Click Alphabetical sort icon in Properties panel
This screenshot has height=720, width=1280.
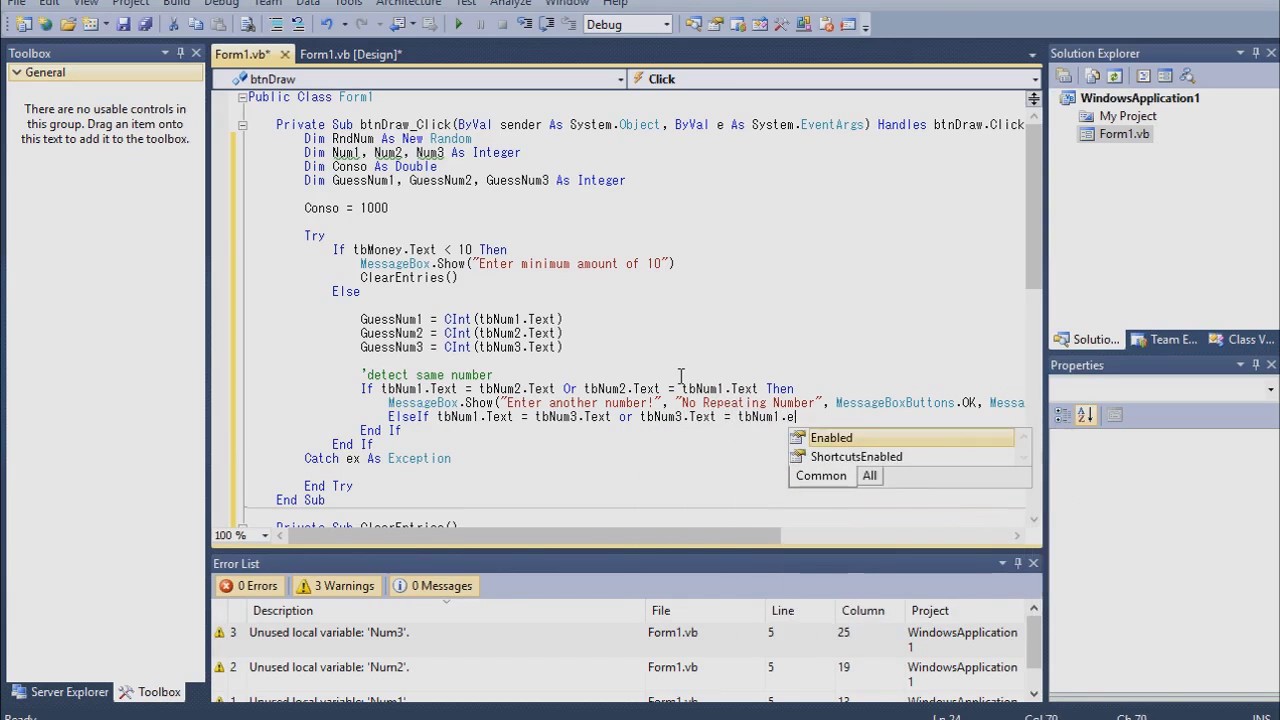1086,415
